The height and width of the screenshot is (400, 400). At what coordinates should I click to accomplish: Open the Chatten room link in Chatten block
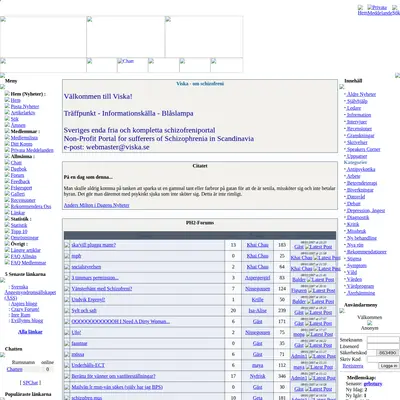[x=14, y=369]
